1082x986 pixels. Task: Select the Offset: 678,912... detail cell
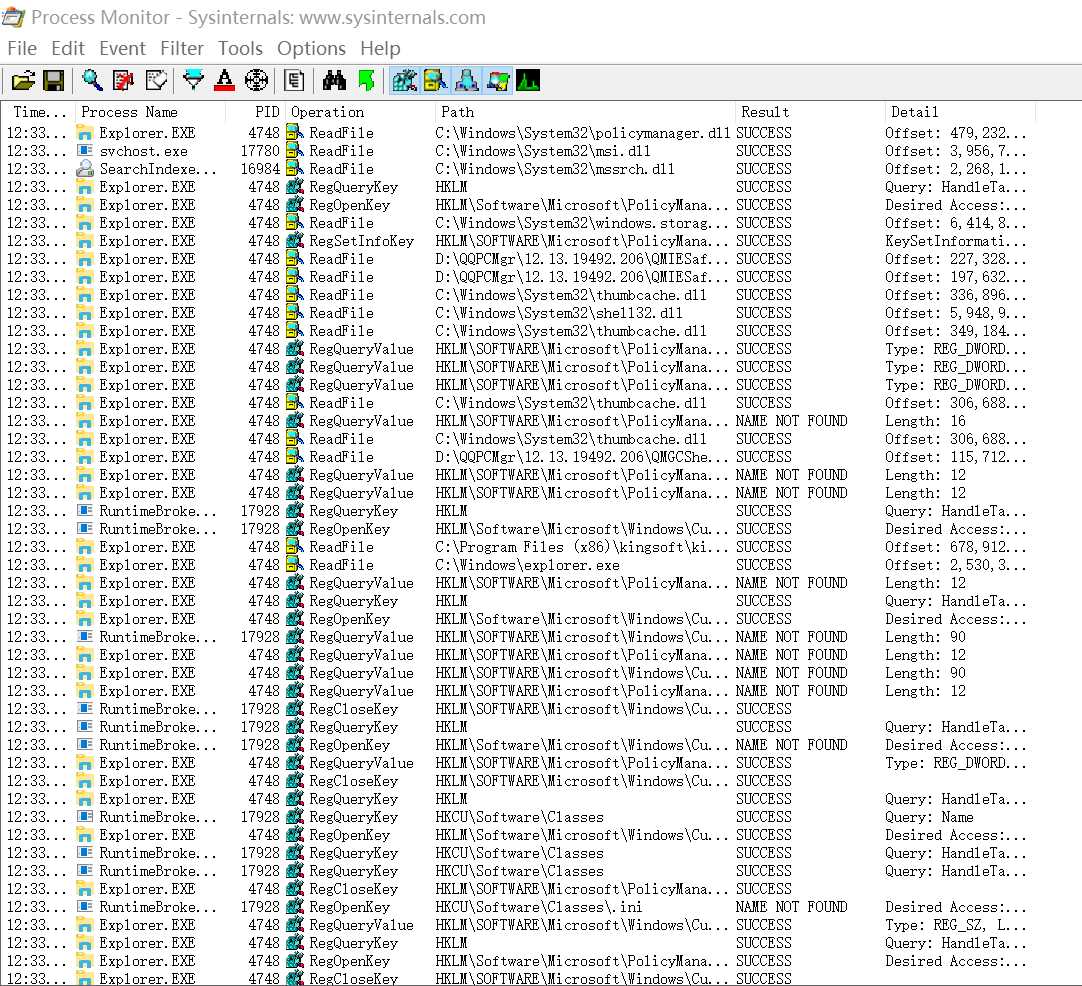(x=956, y=547)
